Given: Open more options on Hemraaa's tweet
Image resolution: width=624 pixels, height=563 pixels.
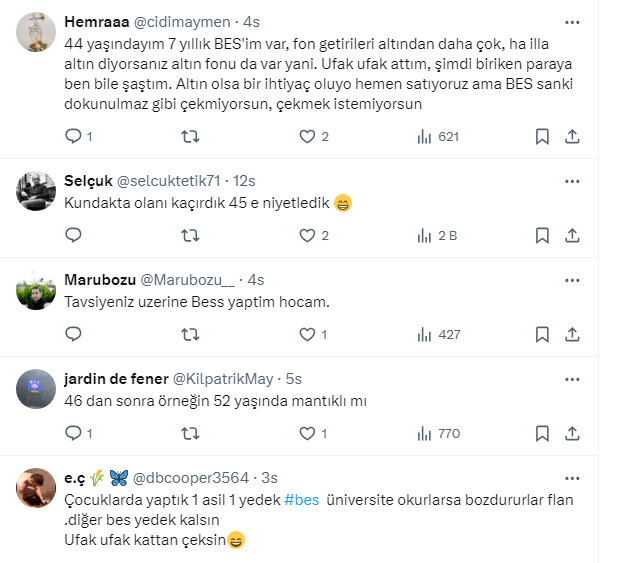Looking at the screenshot, I should pyautogui.click(x=572, y=21).
